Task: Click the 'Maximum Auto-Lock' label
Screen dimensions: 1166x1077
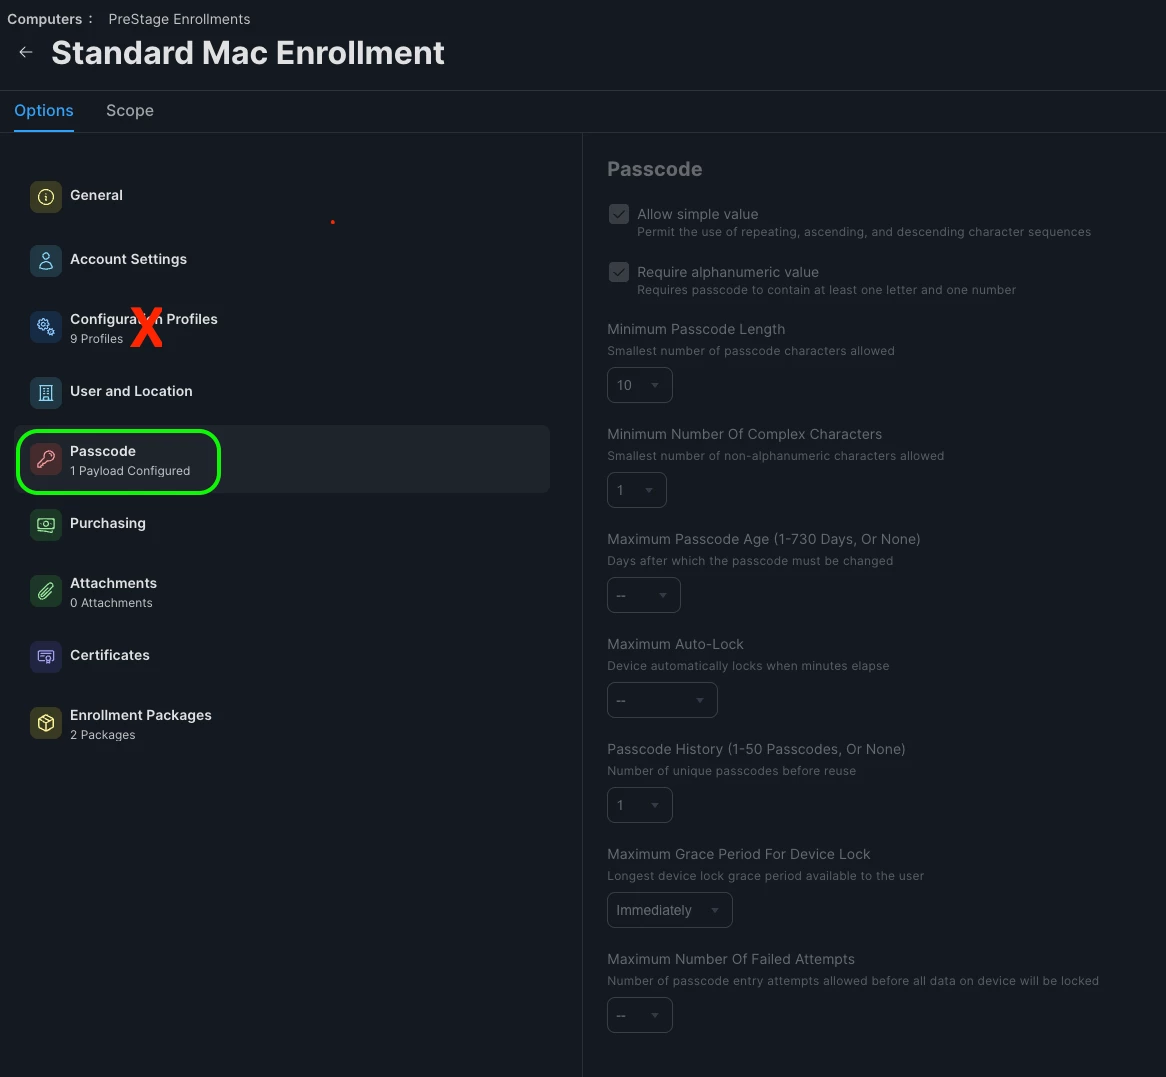Action: pyautogui.click(x=675, y=644)
